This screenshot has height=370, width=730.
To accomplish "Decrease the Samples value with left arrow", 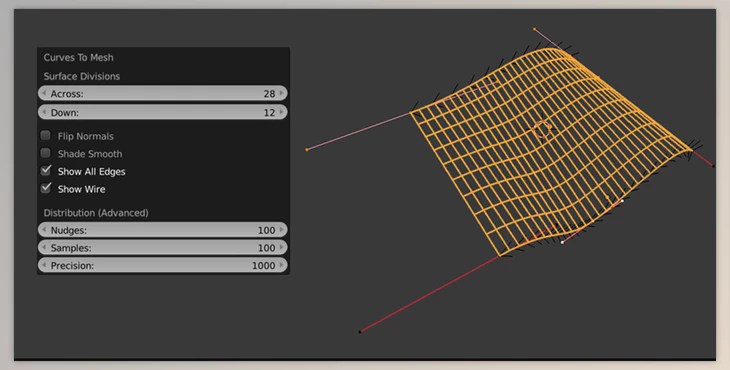I will click(44, 248).
